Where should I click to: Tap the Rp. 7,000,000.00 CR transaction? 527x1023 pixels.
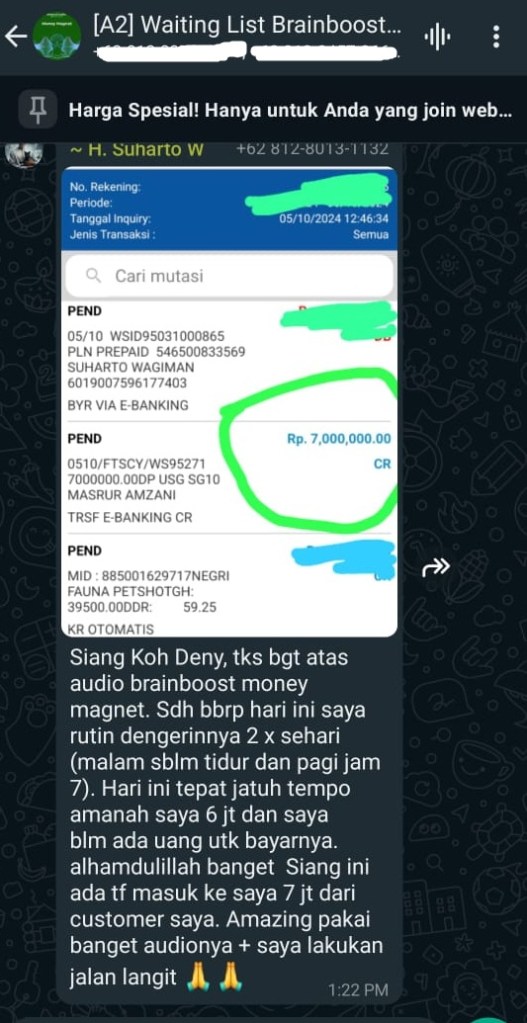230,478
